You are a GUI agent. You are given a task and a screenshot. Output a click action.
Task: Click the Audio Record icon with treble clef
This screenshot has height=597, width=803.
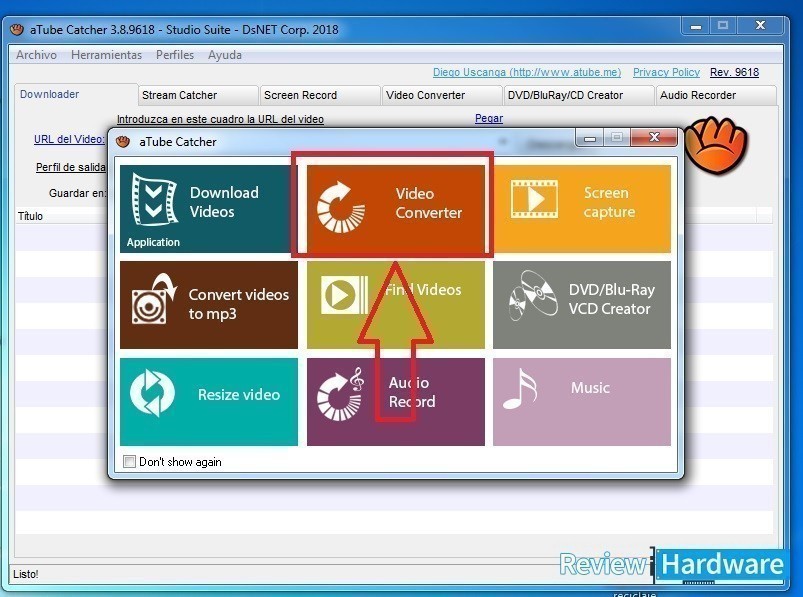[x=341, y=394]
